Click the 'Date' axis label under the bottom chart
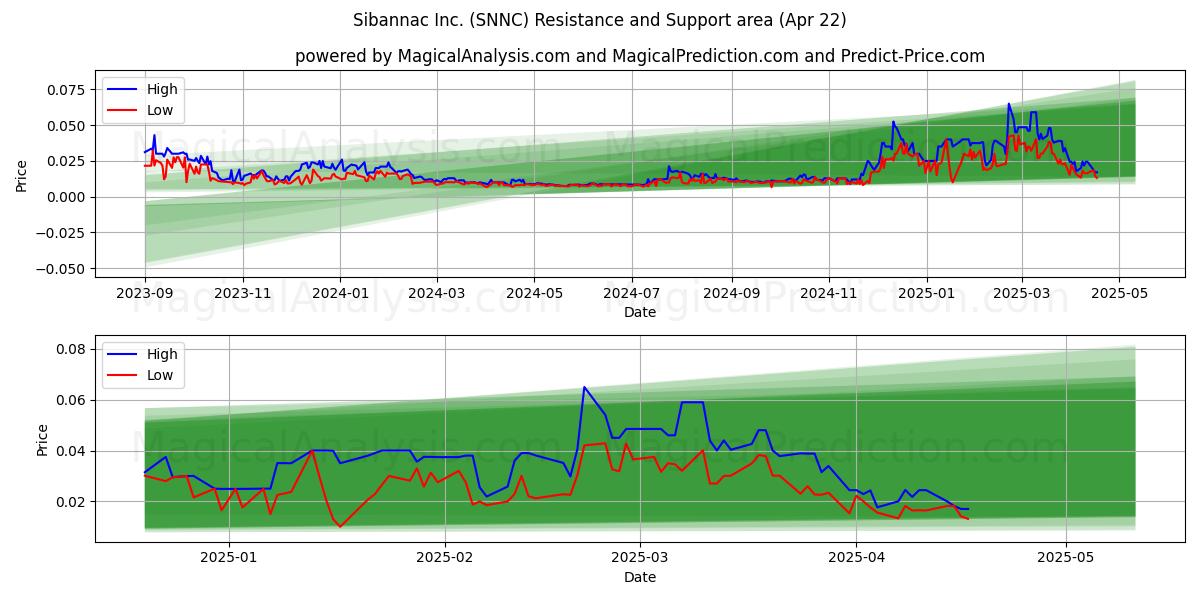 point(640,577)
